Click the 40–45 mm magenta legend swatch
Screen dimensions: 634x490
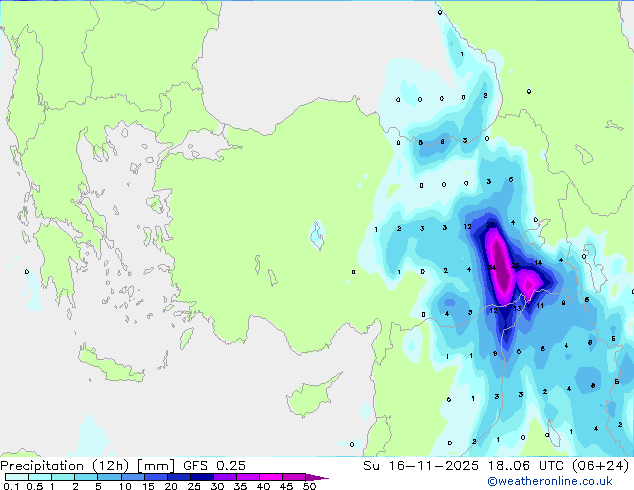pos(271,477)
